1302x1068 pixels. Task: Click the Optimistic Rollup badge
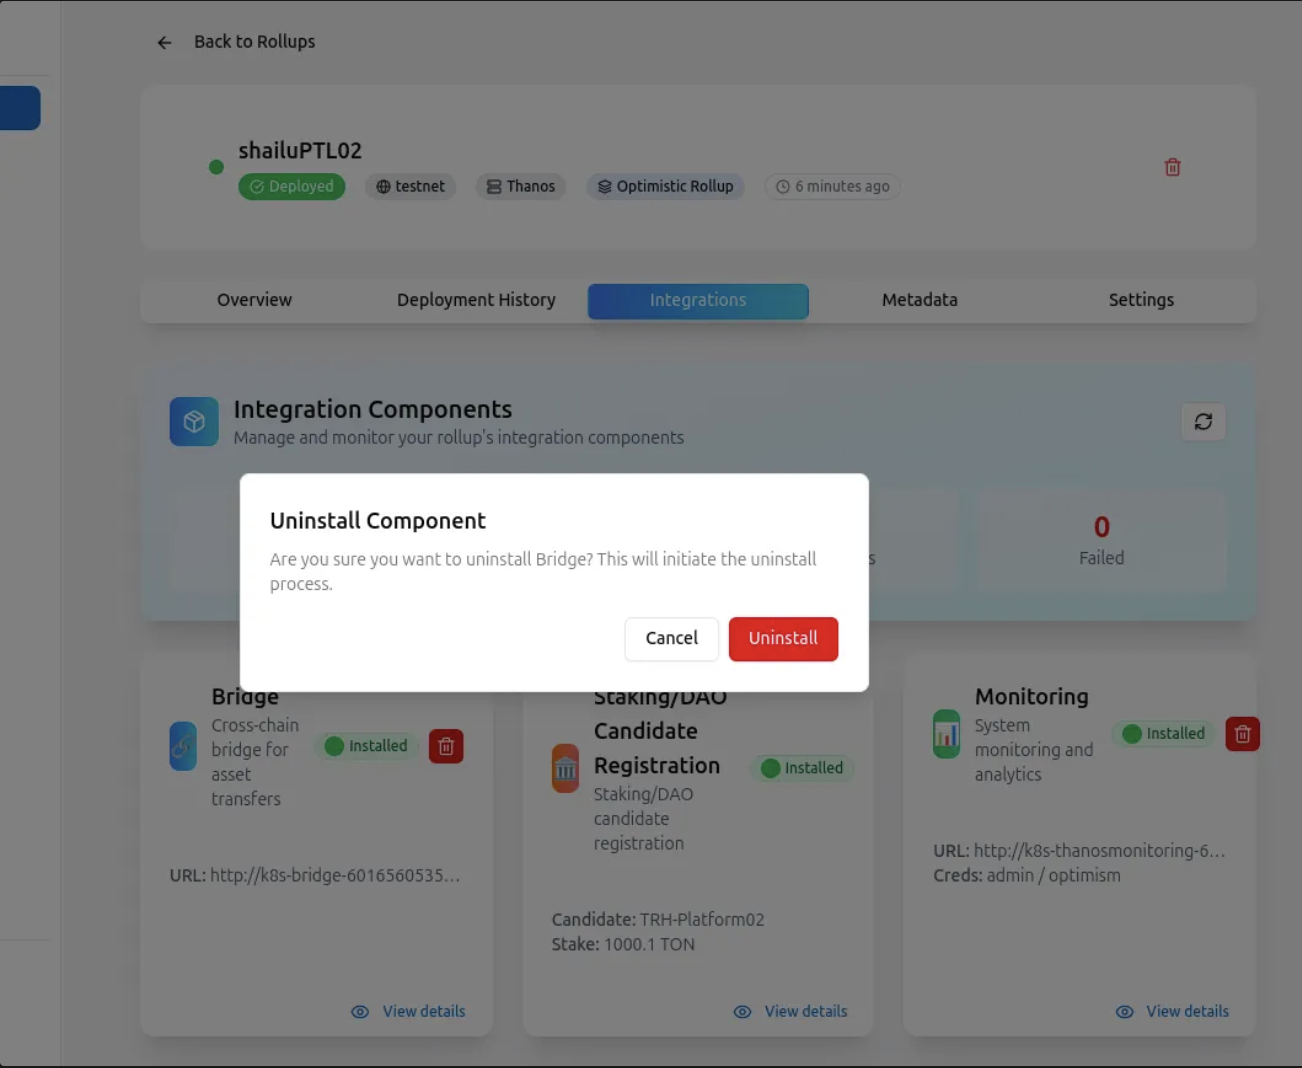(665, 186)
